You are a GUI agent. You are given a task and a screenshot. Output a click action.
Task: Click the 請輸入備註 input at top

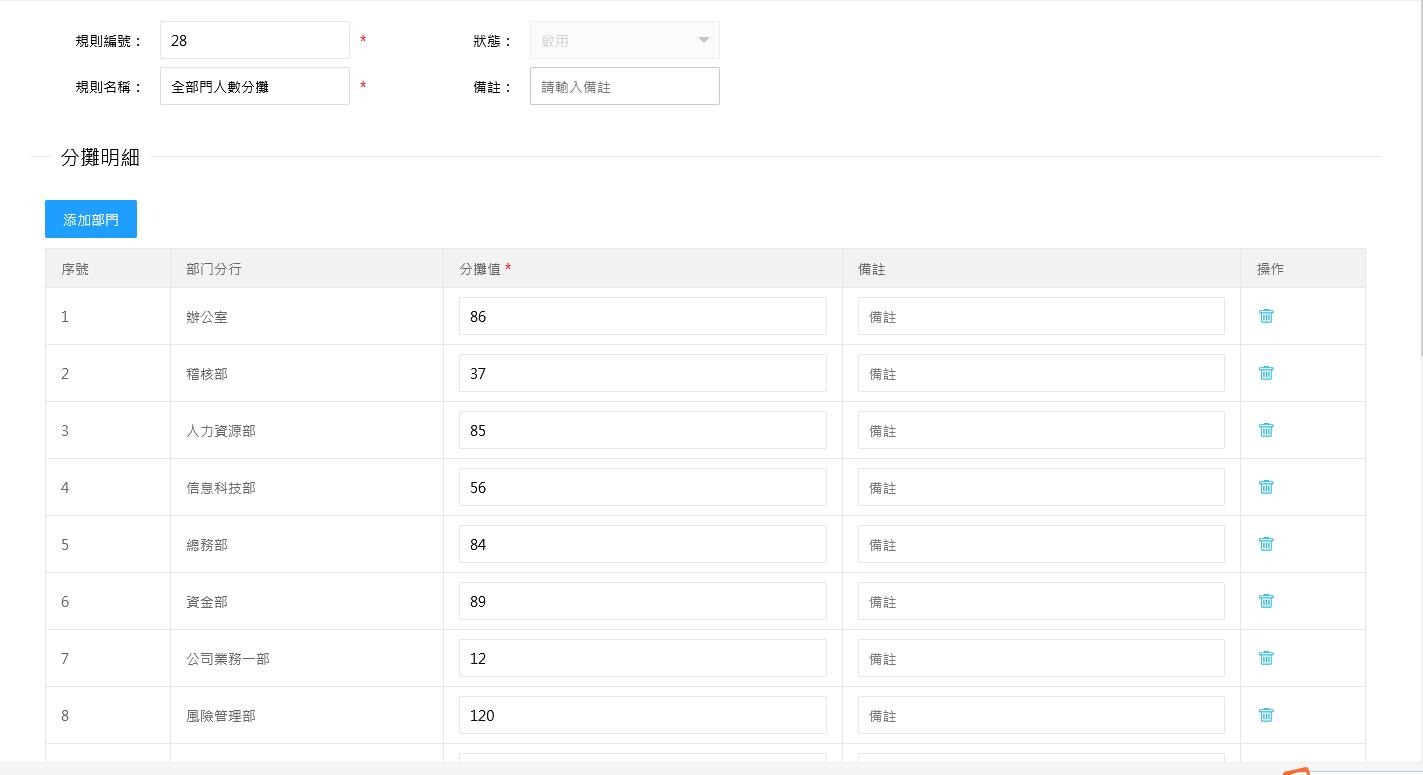tap(624, 87)
